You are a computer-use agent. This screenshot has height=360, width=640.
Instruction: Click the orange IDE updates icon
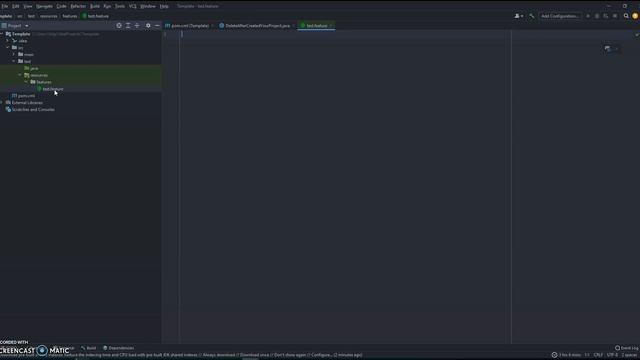[x=635, y=16]
